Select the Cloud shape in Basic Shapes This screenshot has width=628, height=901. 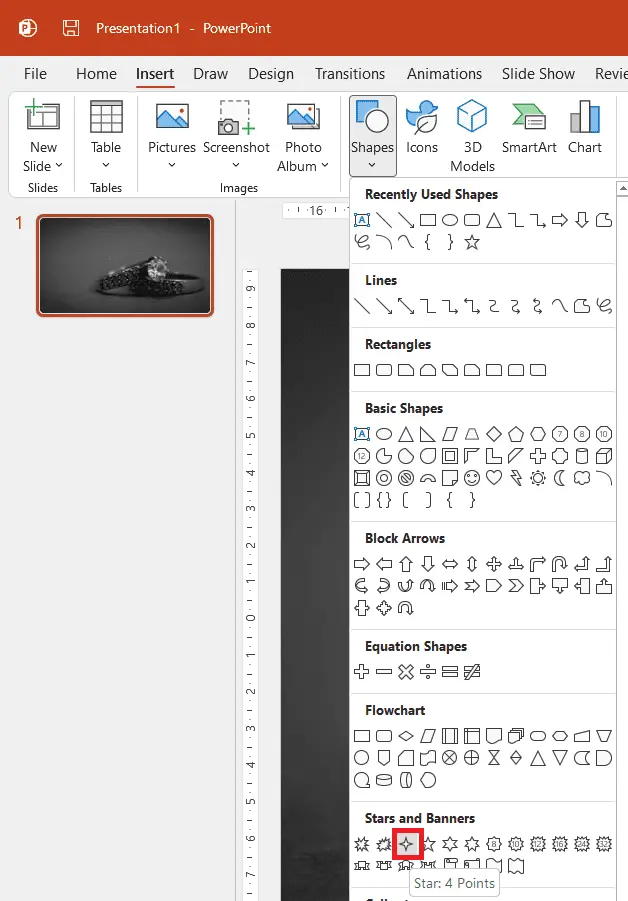(x=582, y=478)
